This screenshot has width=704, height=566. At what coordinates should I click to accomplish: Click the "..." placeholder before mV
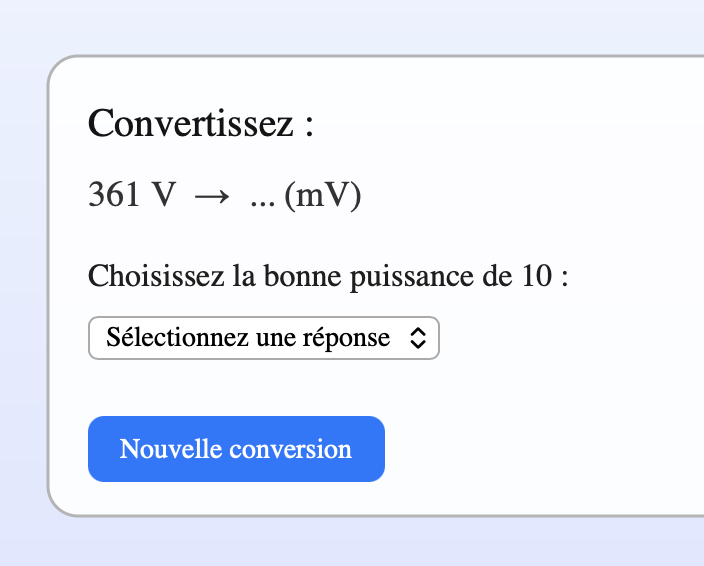point(262,196)
